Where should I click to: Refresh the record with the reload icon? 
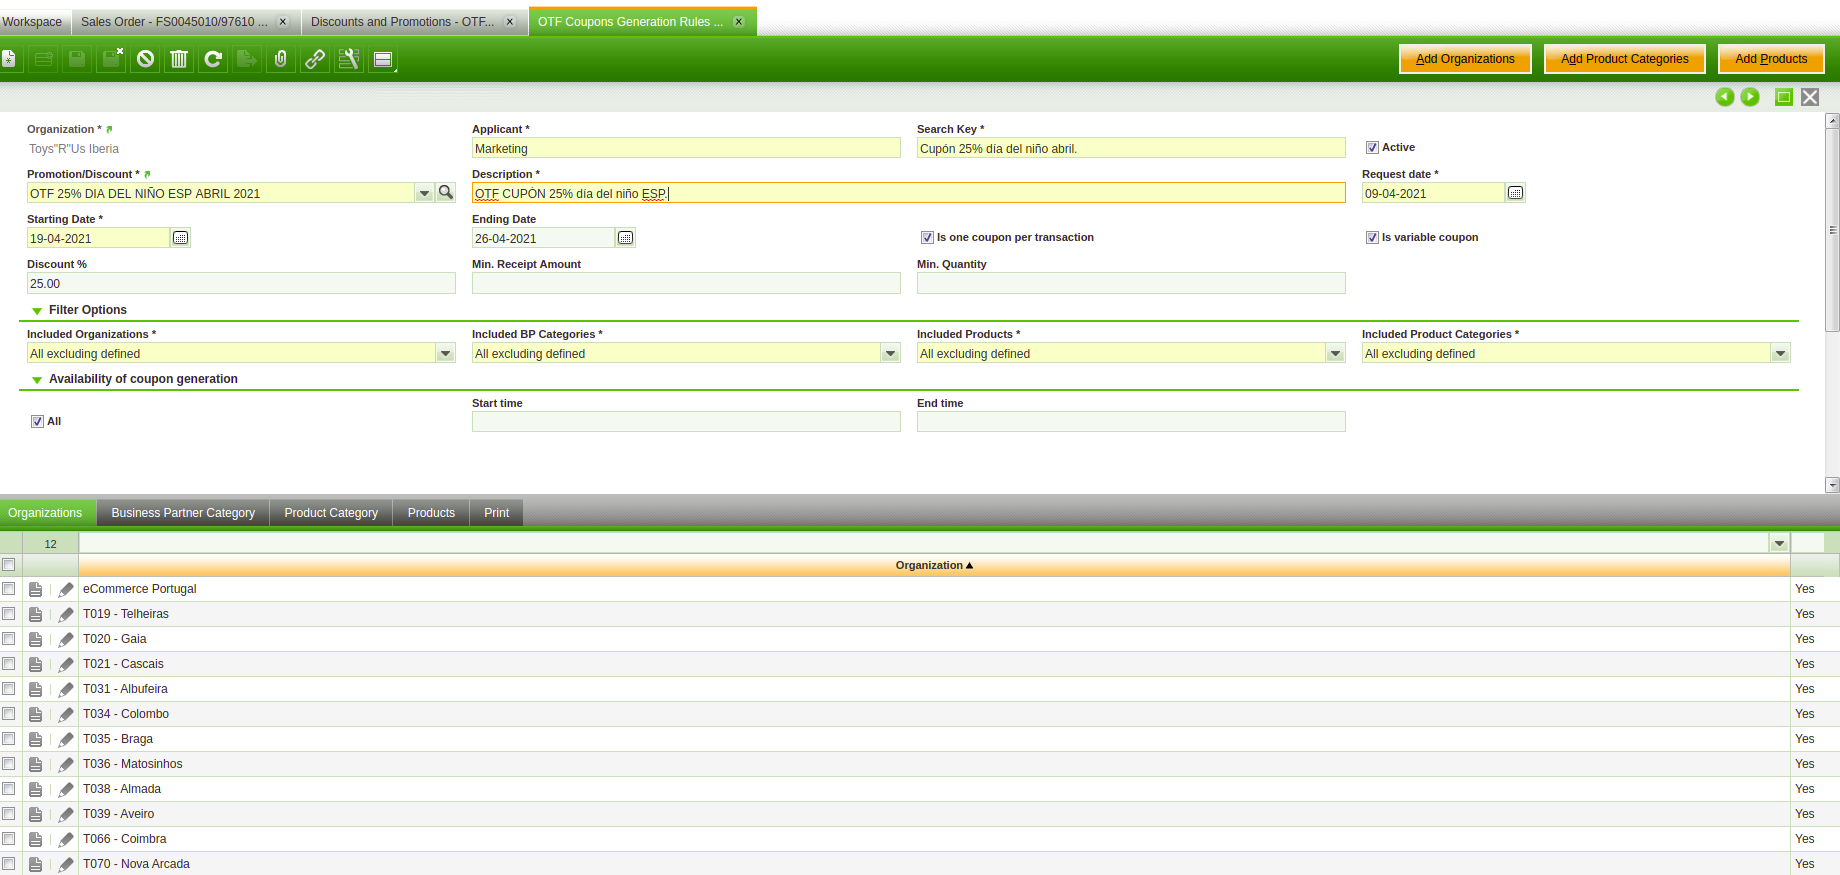coord(213,60)
